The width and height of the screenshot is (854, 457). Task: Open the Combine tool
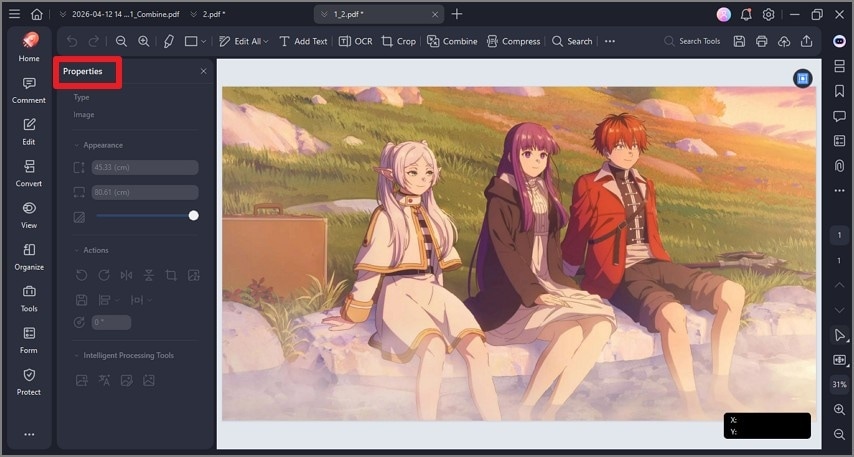452,41
